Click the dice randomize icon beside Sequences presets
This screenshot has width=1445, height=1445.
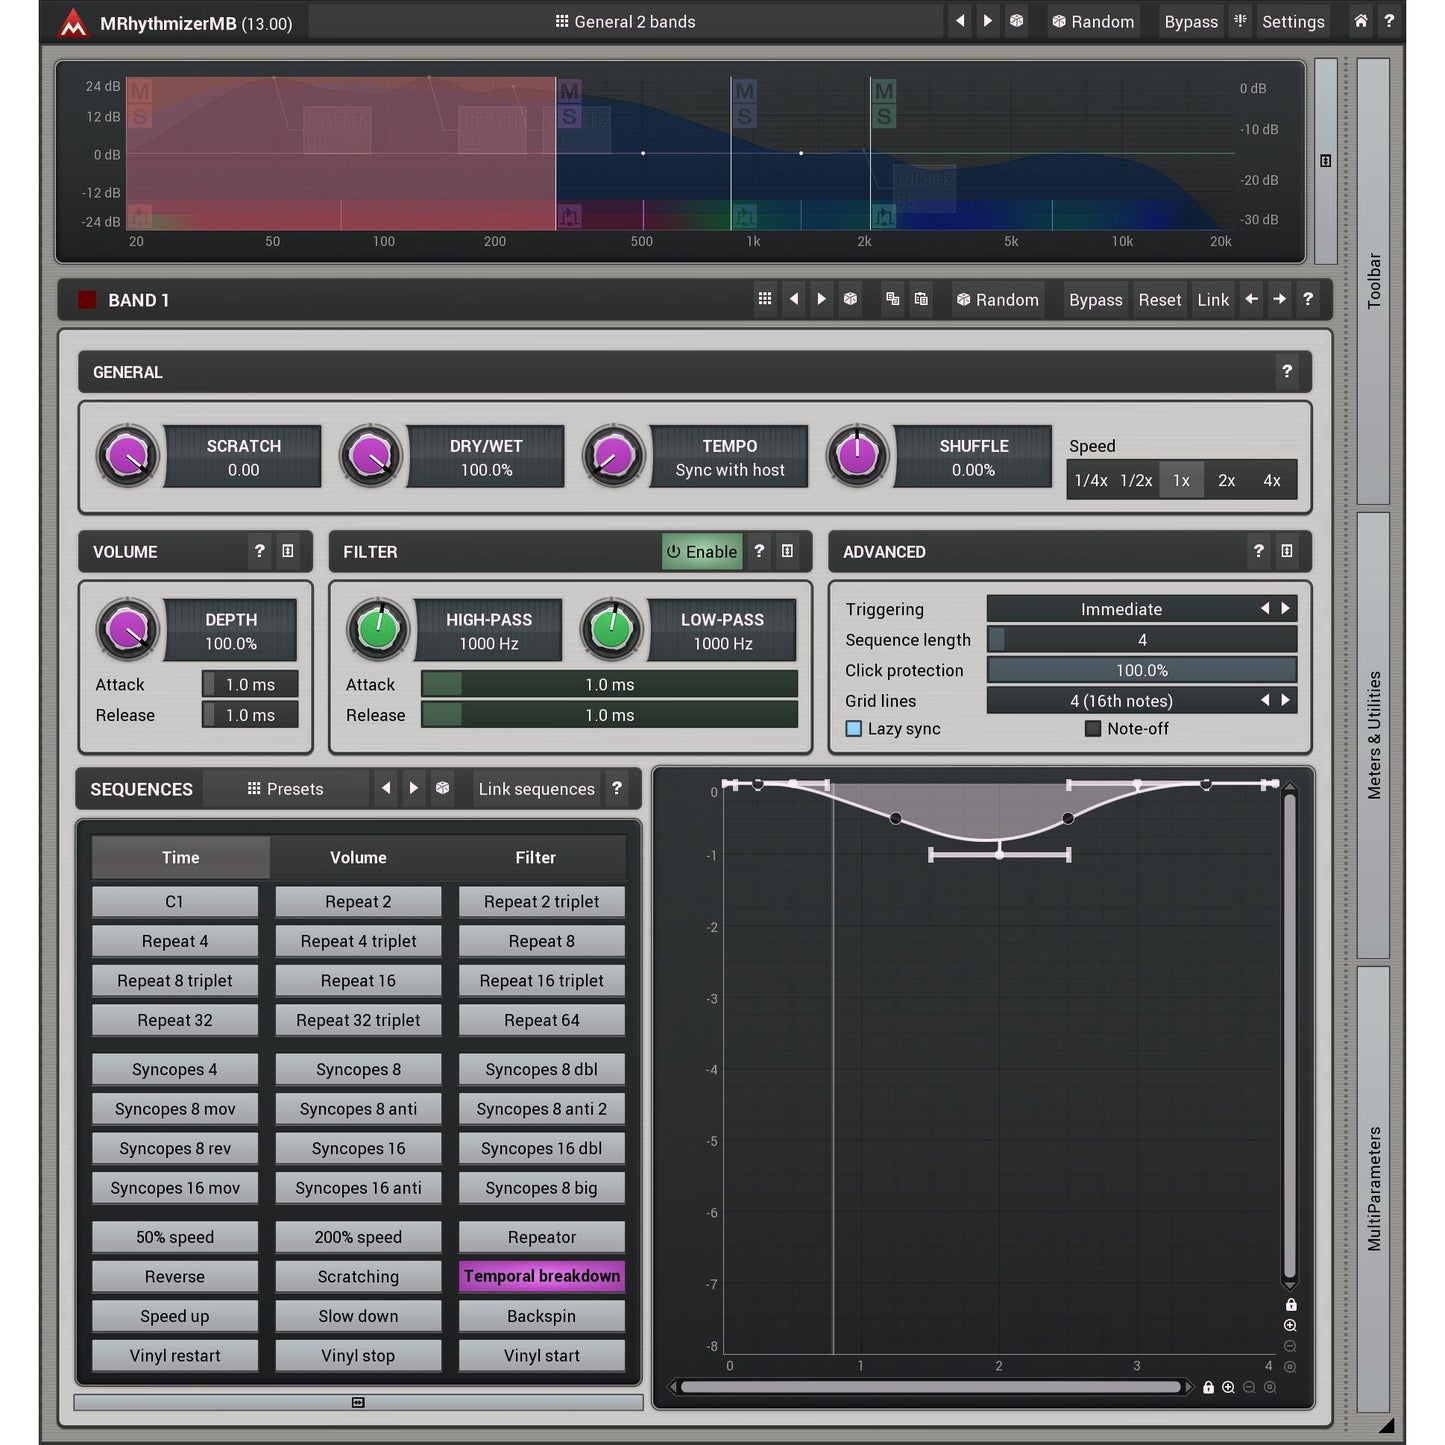point(442,789)
